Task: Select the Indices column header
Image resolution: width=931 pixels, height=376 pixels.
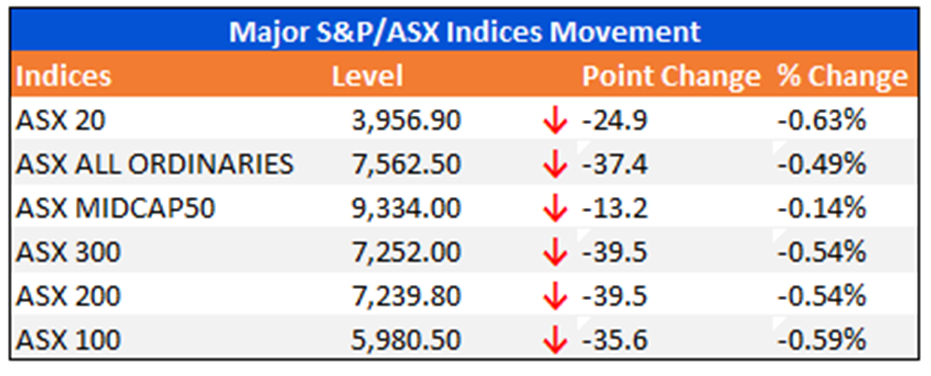Action: 64,77
